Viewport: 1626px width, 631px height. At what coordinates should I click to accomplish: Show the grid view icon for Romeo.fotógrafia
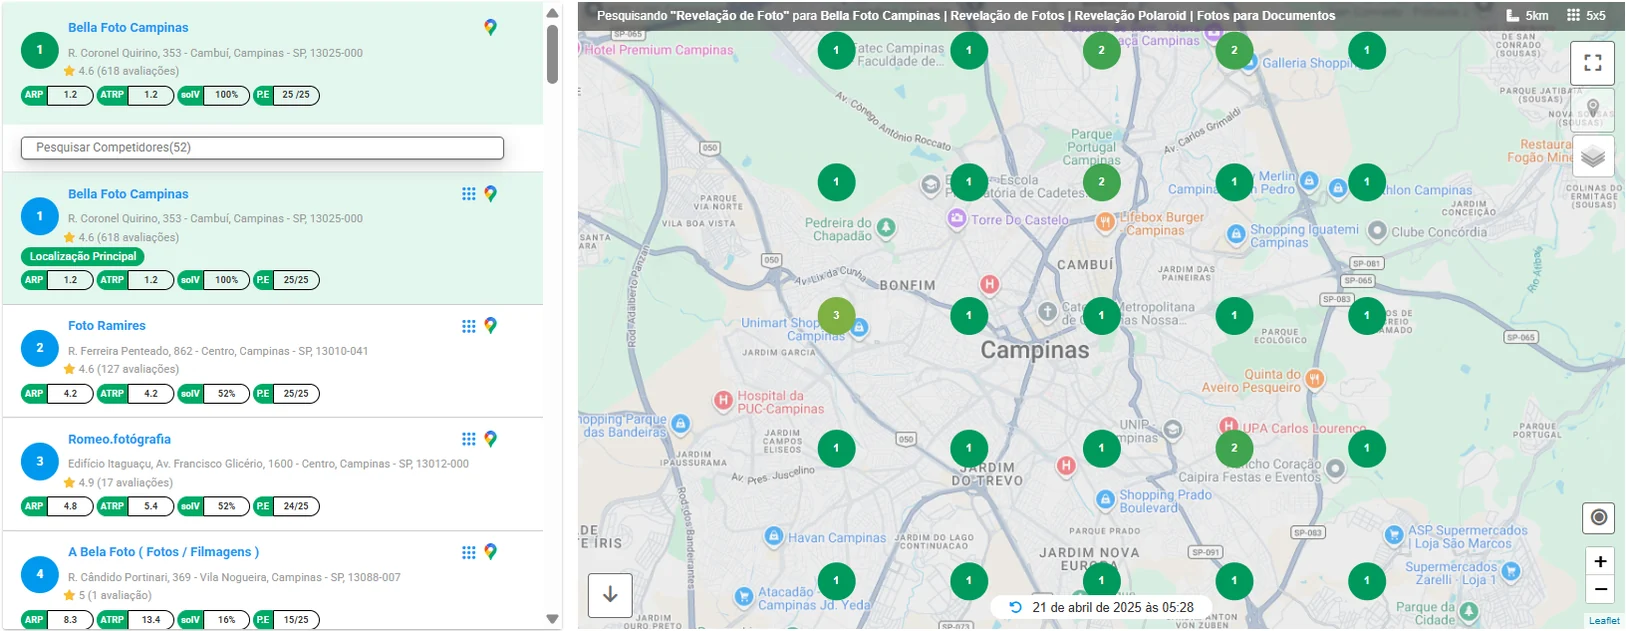coord(468,439)
